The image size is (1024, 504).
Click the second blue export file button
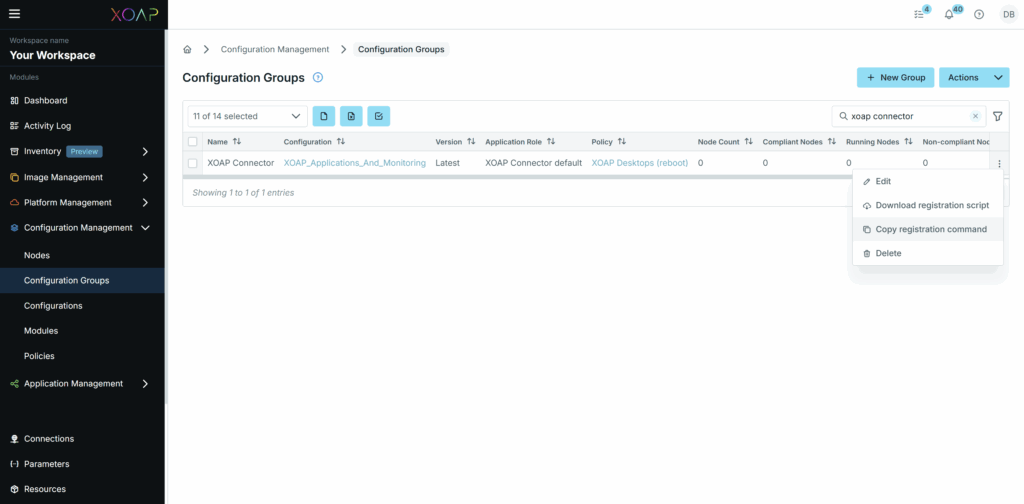pos(351,116)
